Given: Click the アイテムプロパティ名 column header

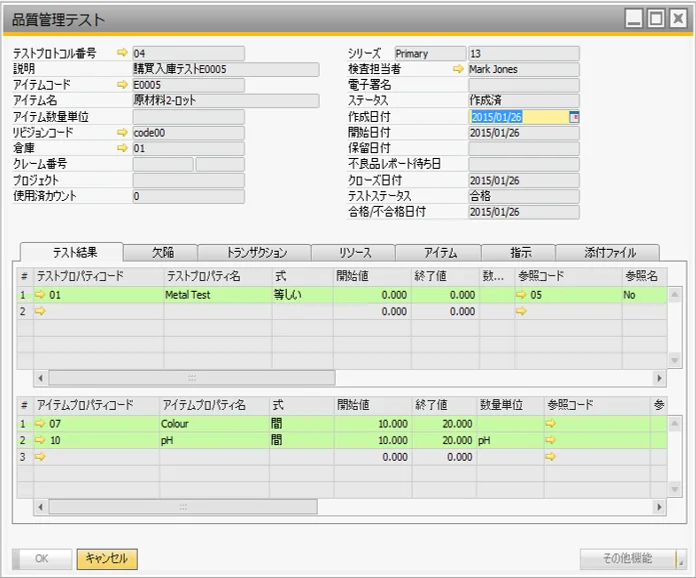Looking at the screenshot, I should point(214,405).
